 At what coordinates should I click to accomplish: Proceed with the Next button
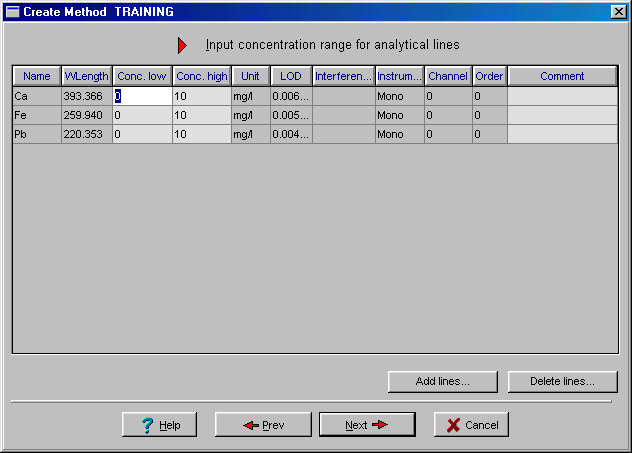[367, 424]
